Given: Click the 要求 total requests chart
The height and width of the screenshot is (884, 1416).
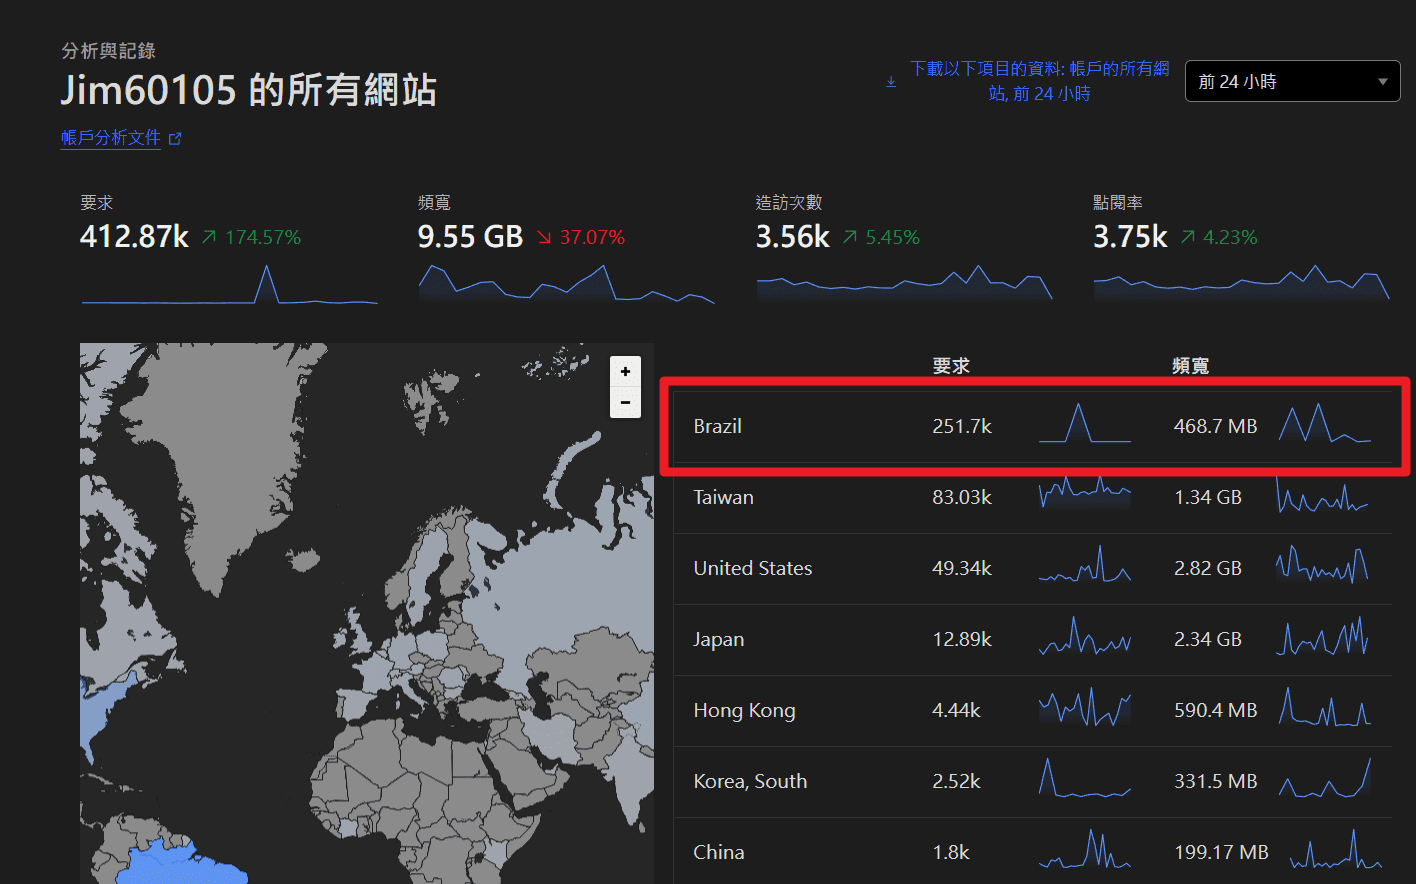Looking at the screenshot, I should (x=229, y=285).
